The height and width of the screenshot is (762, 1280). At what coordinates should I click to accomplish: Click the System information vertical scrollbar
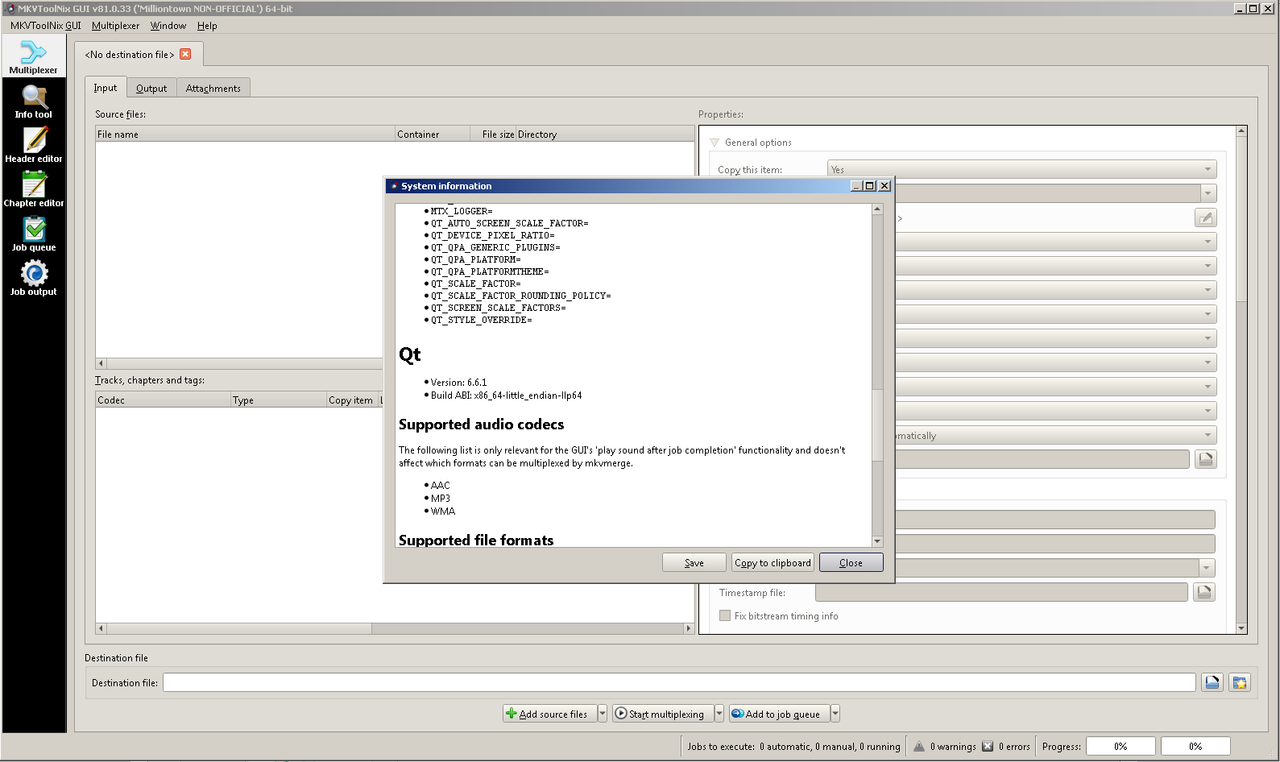(877, 374)
